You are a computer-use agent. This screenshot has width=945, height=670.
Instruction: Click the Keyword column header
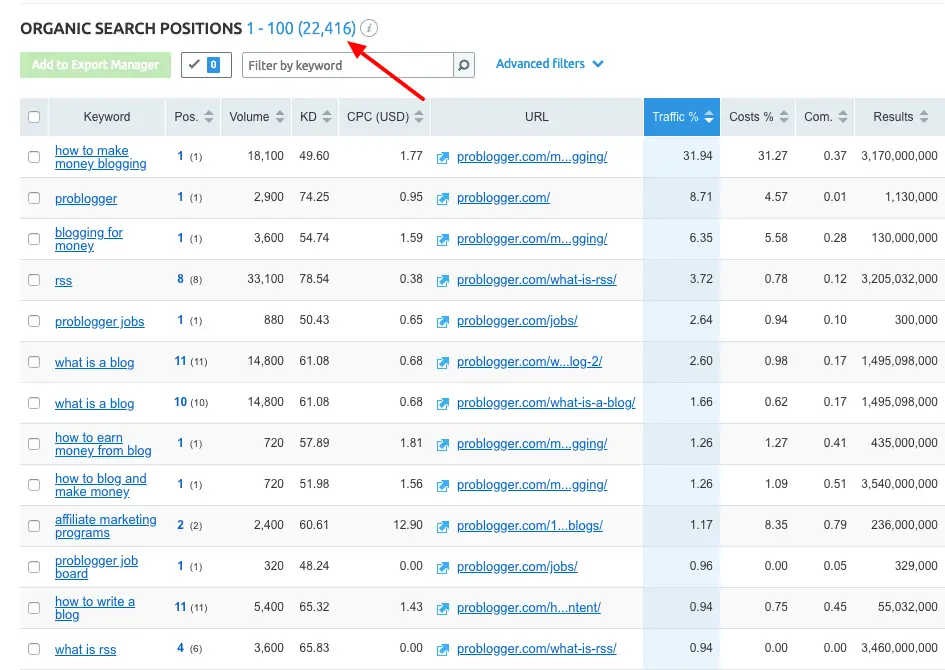pyautogui.click(x=107, y=117)
